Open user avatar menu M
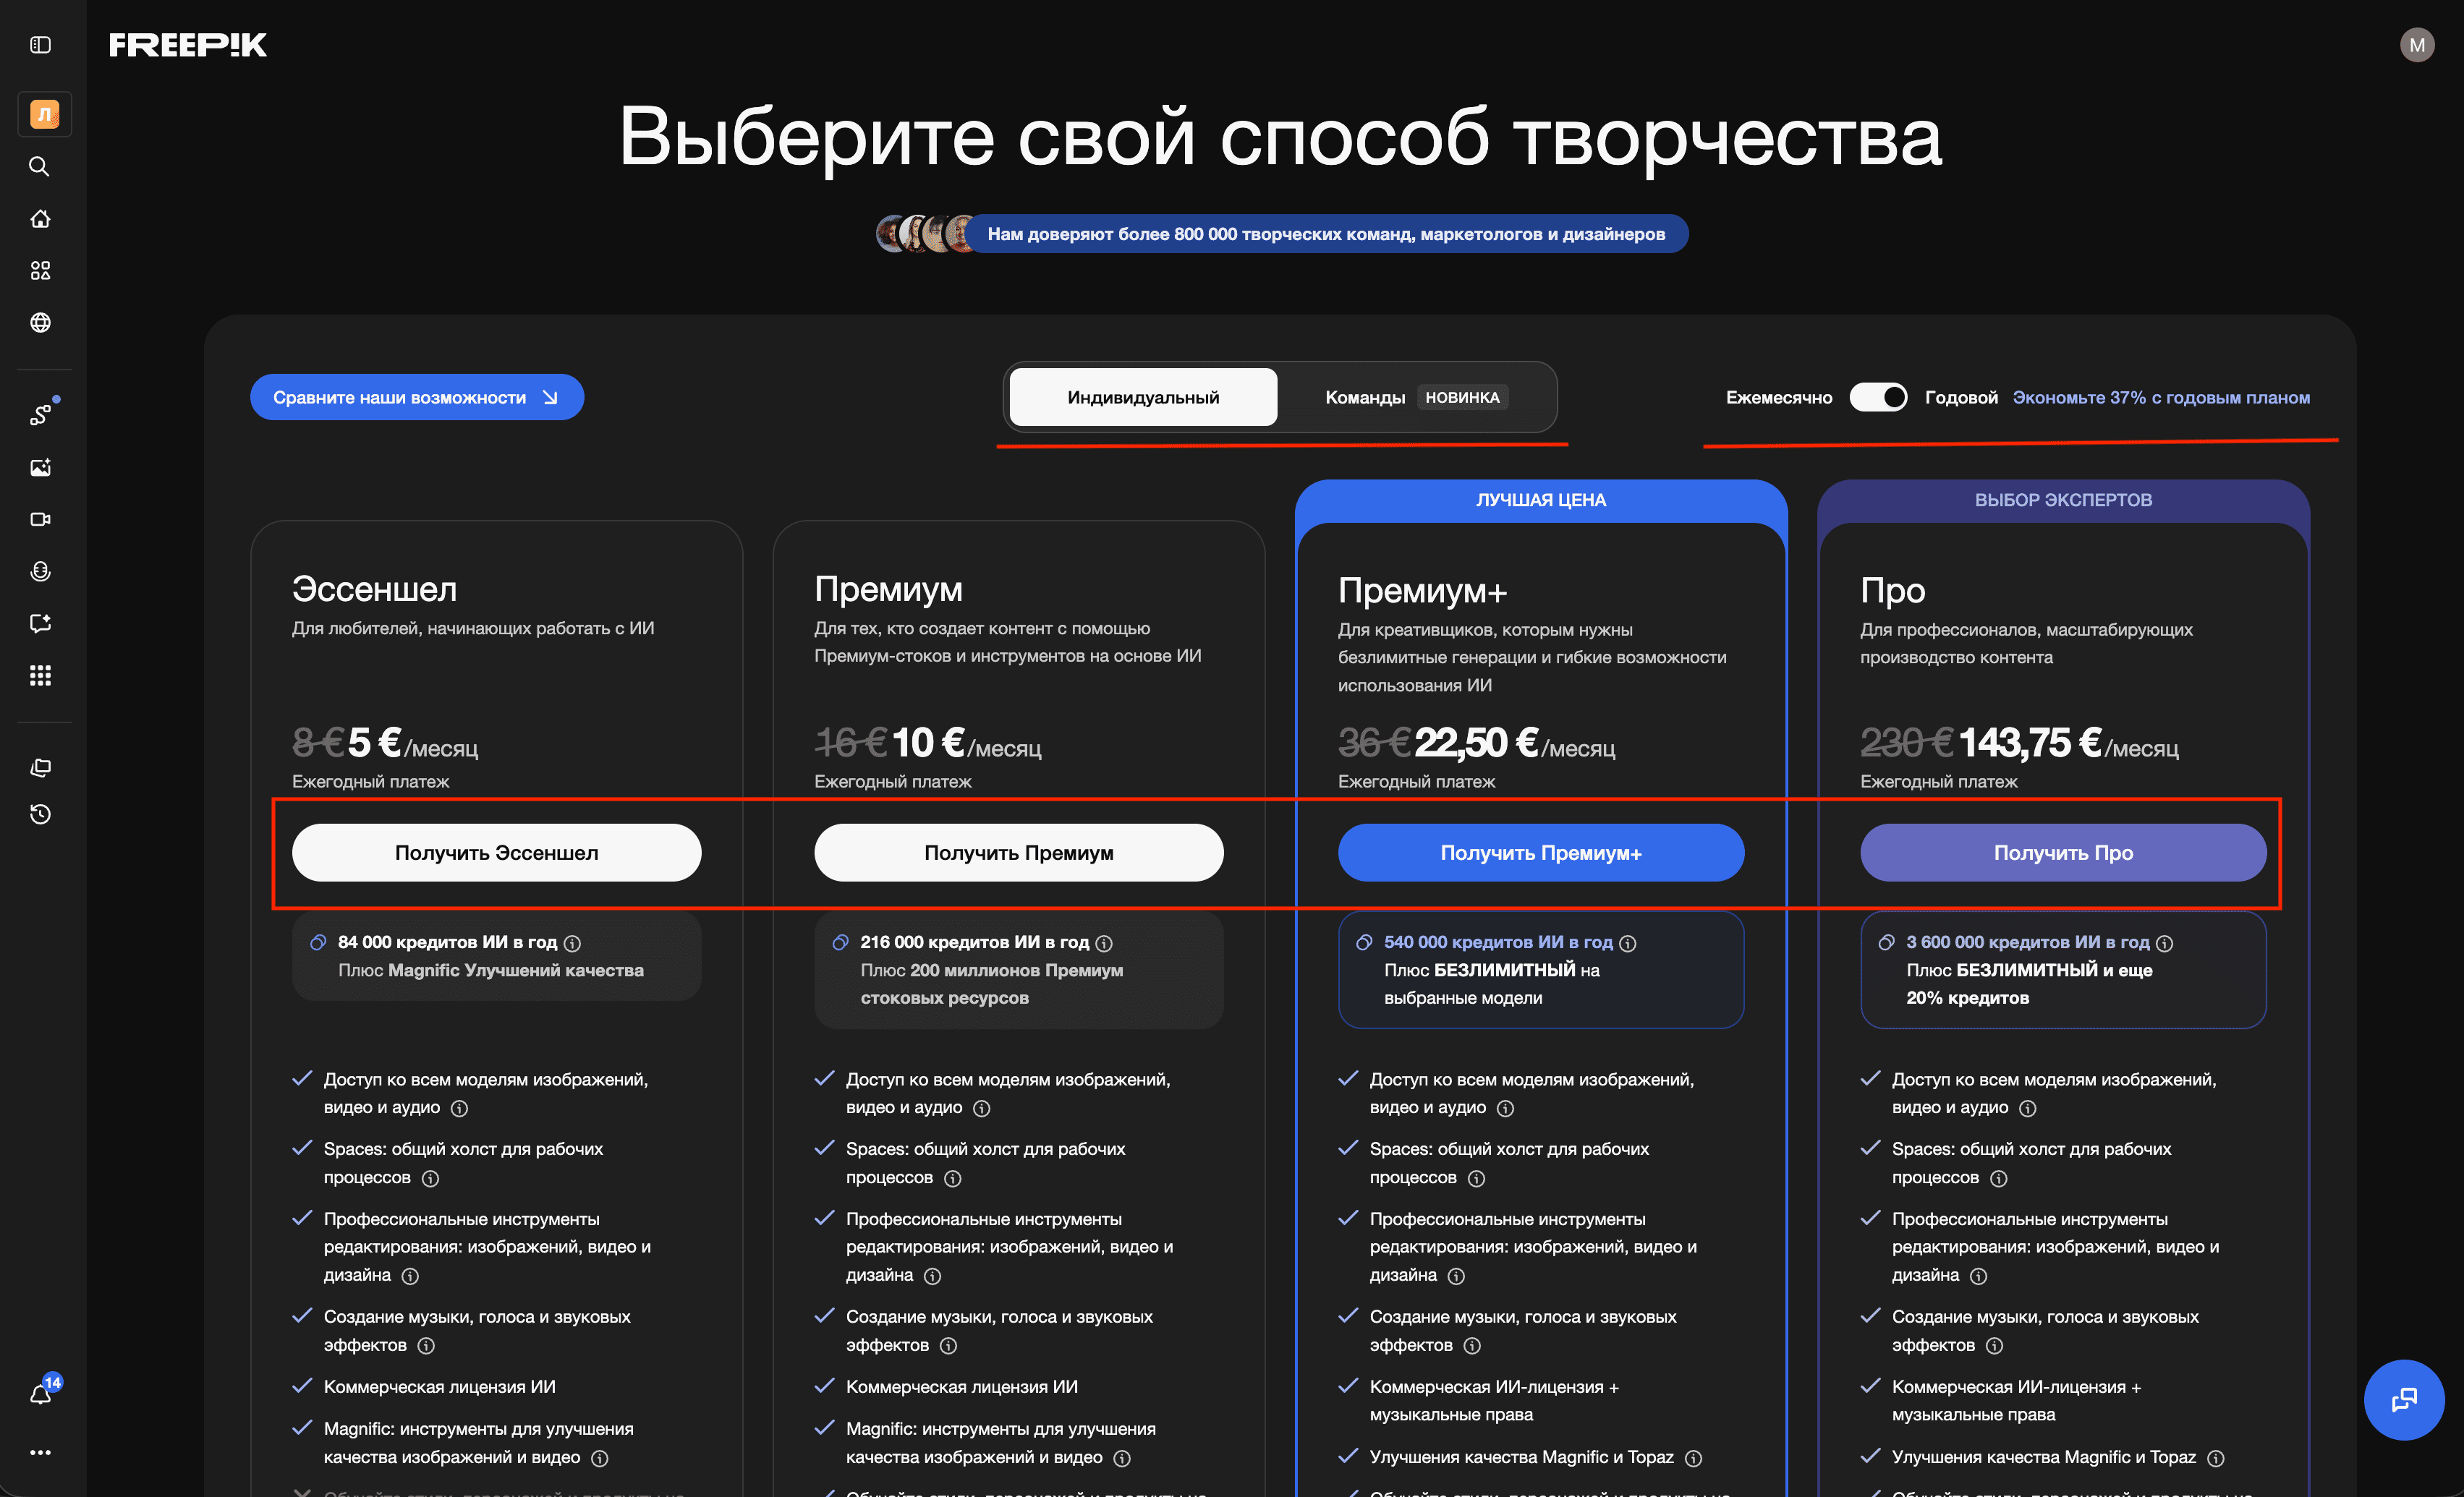The width and height of the screenshot is (2464, 1497). 2416,45
